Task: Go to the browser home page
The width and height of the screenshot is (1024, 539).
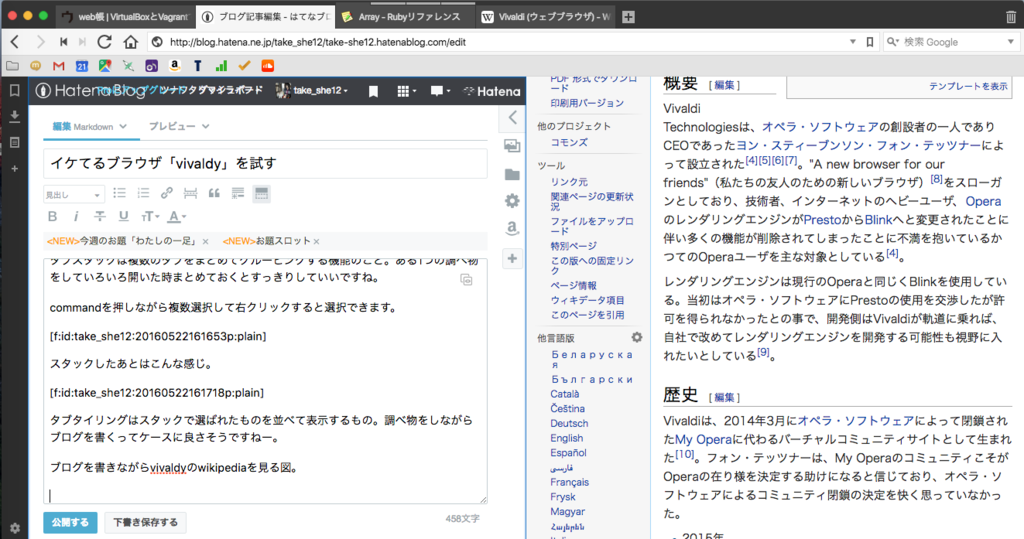Action: pyautogui.click(x=131, y=42)
